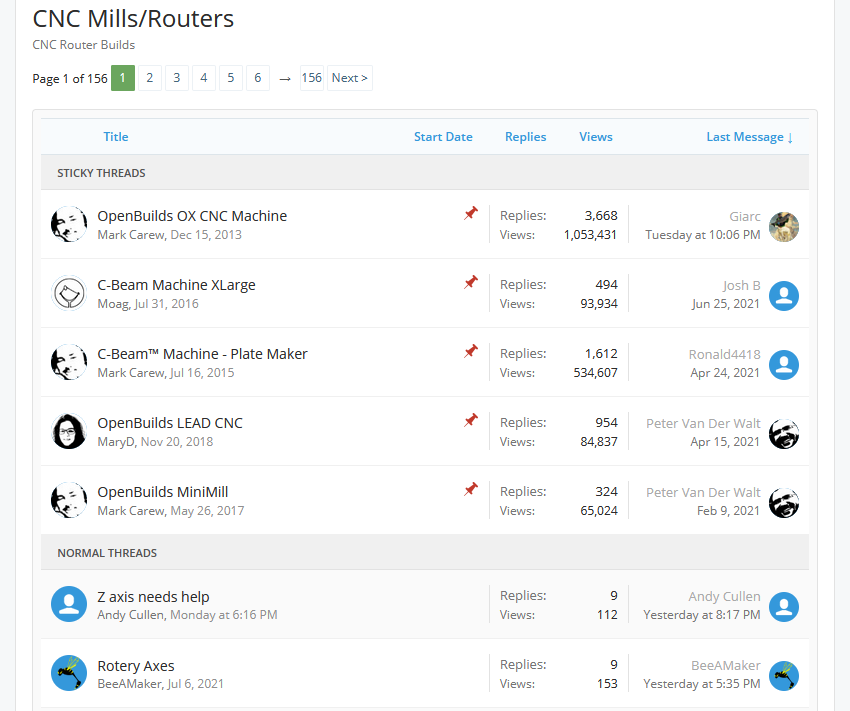This screenshot has width=850, height=711.
Task: Click BeeAMaker last poster name
Action: [x=725, y=665]
